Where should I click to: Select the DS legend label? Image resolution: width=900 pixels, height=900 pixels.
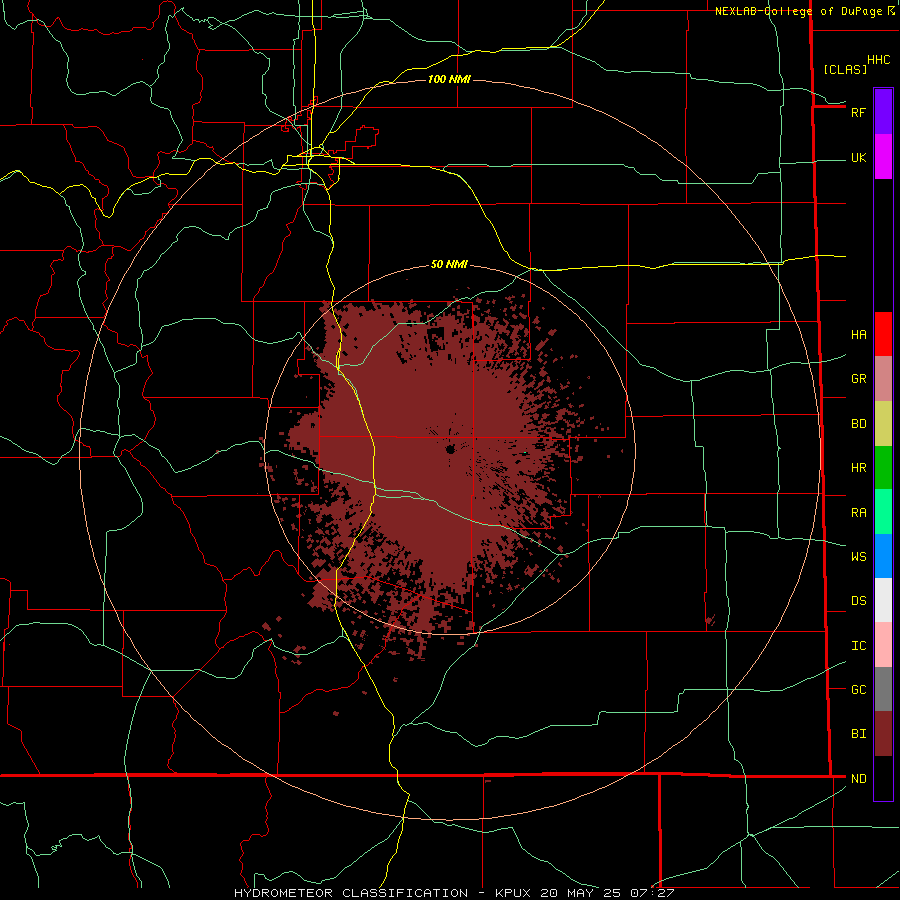coord(858,601)
